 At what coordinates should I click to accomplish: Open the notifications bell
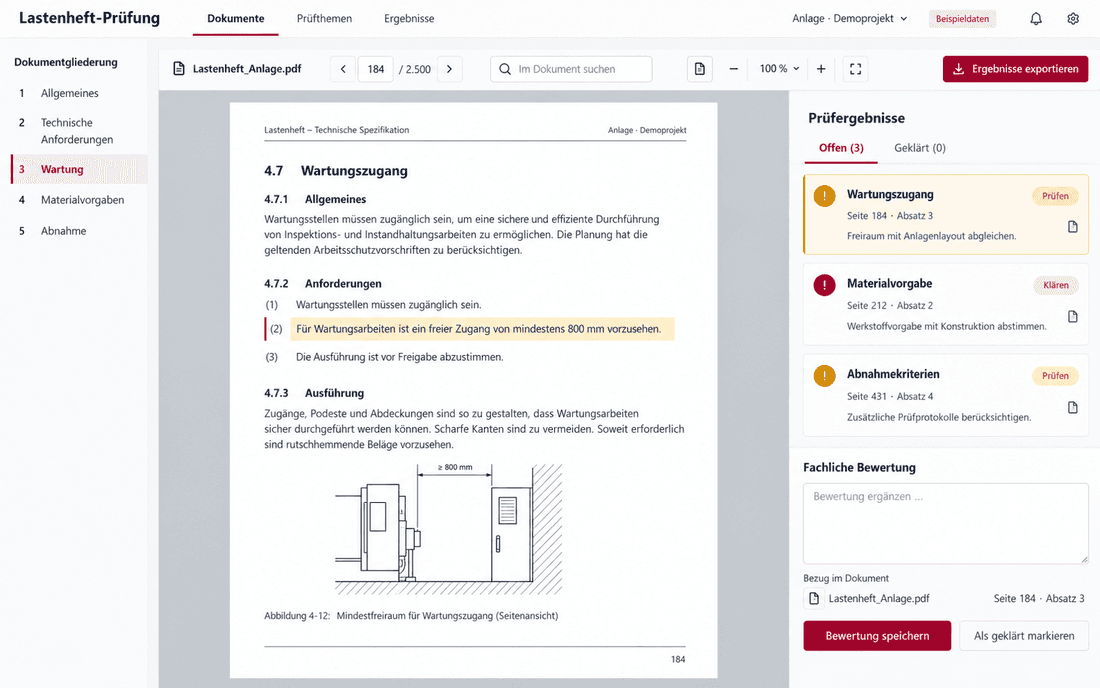(x=1035, y=19)
